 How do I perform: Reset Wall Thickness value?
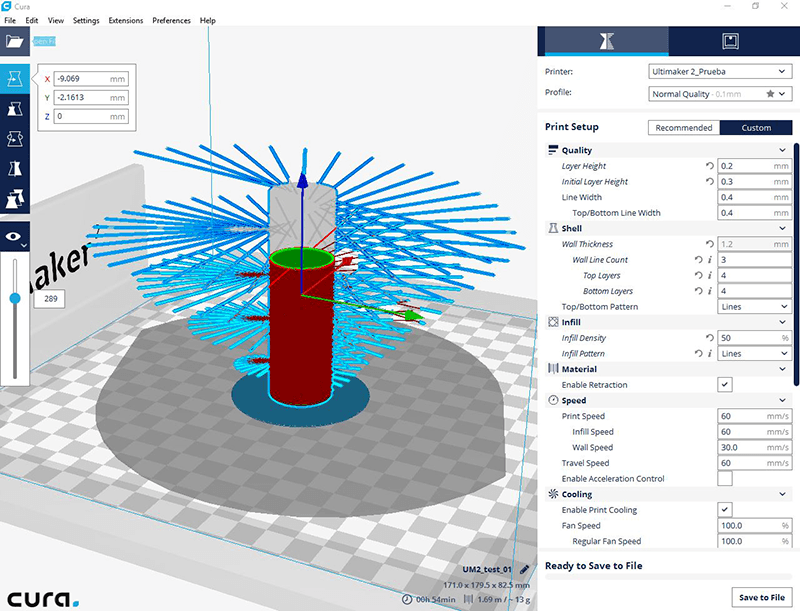coord(710,244)
